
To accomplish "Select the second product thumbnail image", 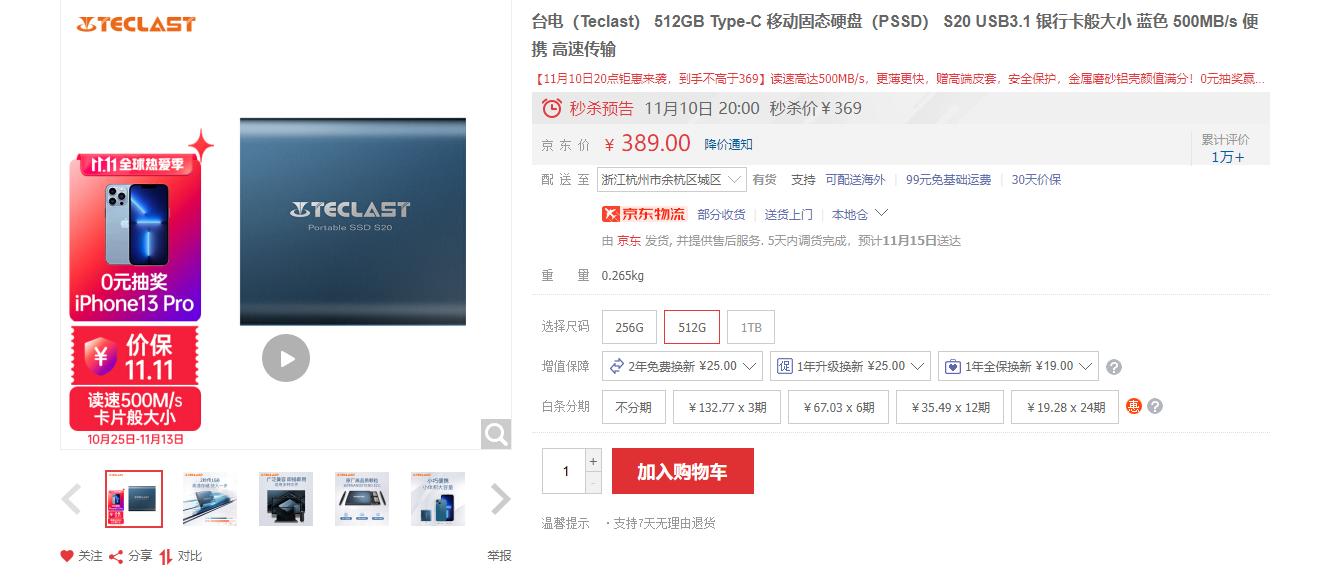I will click(210, 499).
